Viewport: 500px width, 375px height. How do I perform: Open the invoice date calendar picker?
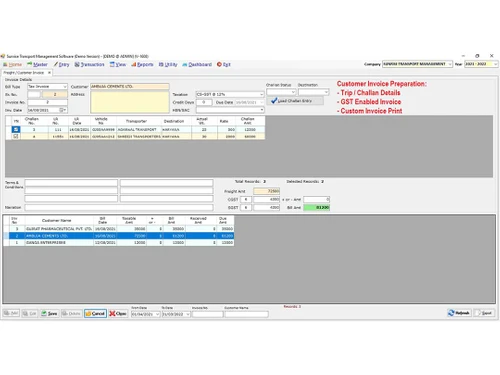pyautogui.click(x=62, y=110)
